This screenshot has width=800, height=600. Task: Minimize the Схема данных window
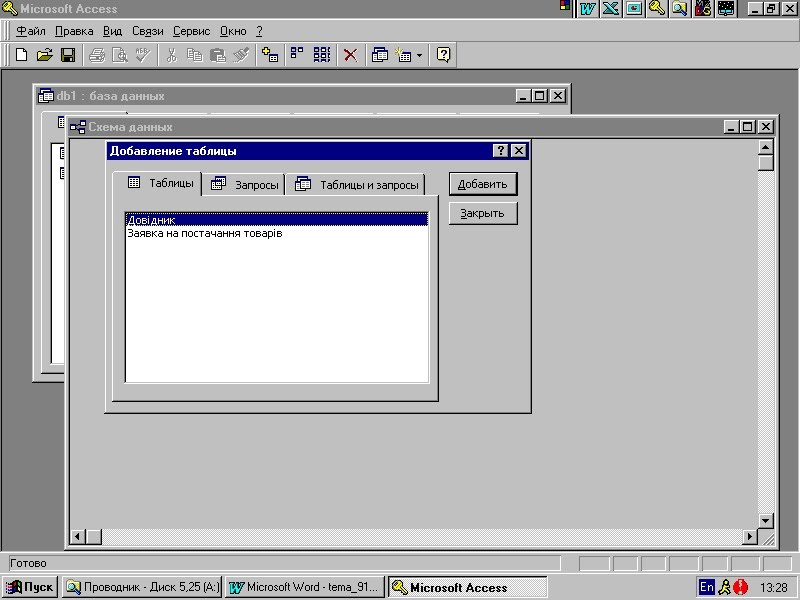(732, 127)
